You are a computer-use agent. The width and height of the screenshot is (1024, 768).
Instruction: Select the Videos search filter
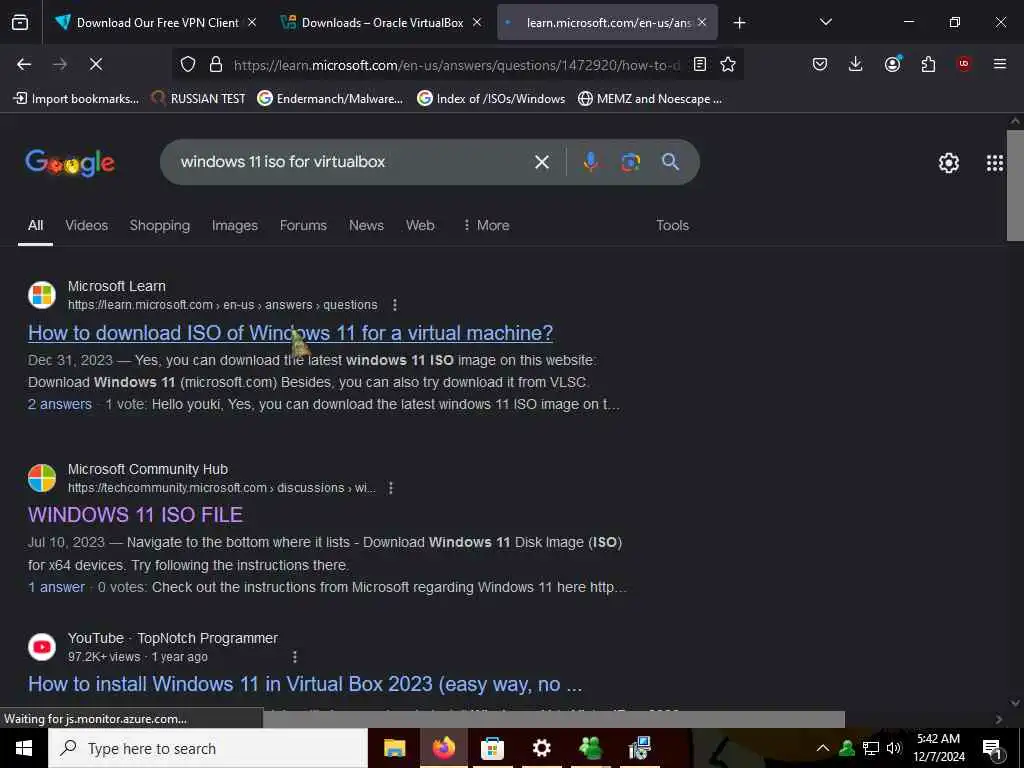pyautogui.click(x=86, y=225)
